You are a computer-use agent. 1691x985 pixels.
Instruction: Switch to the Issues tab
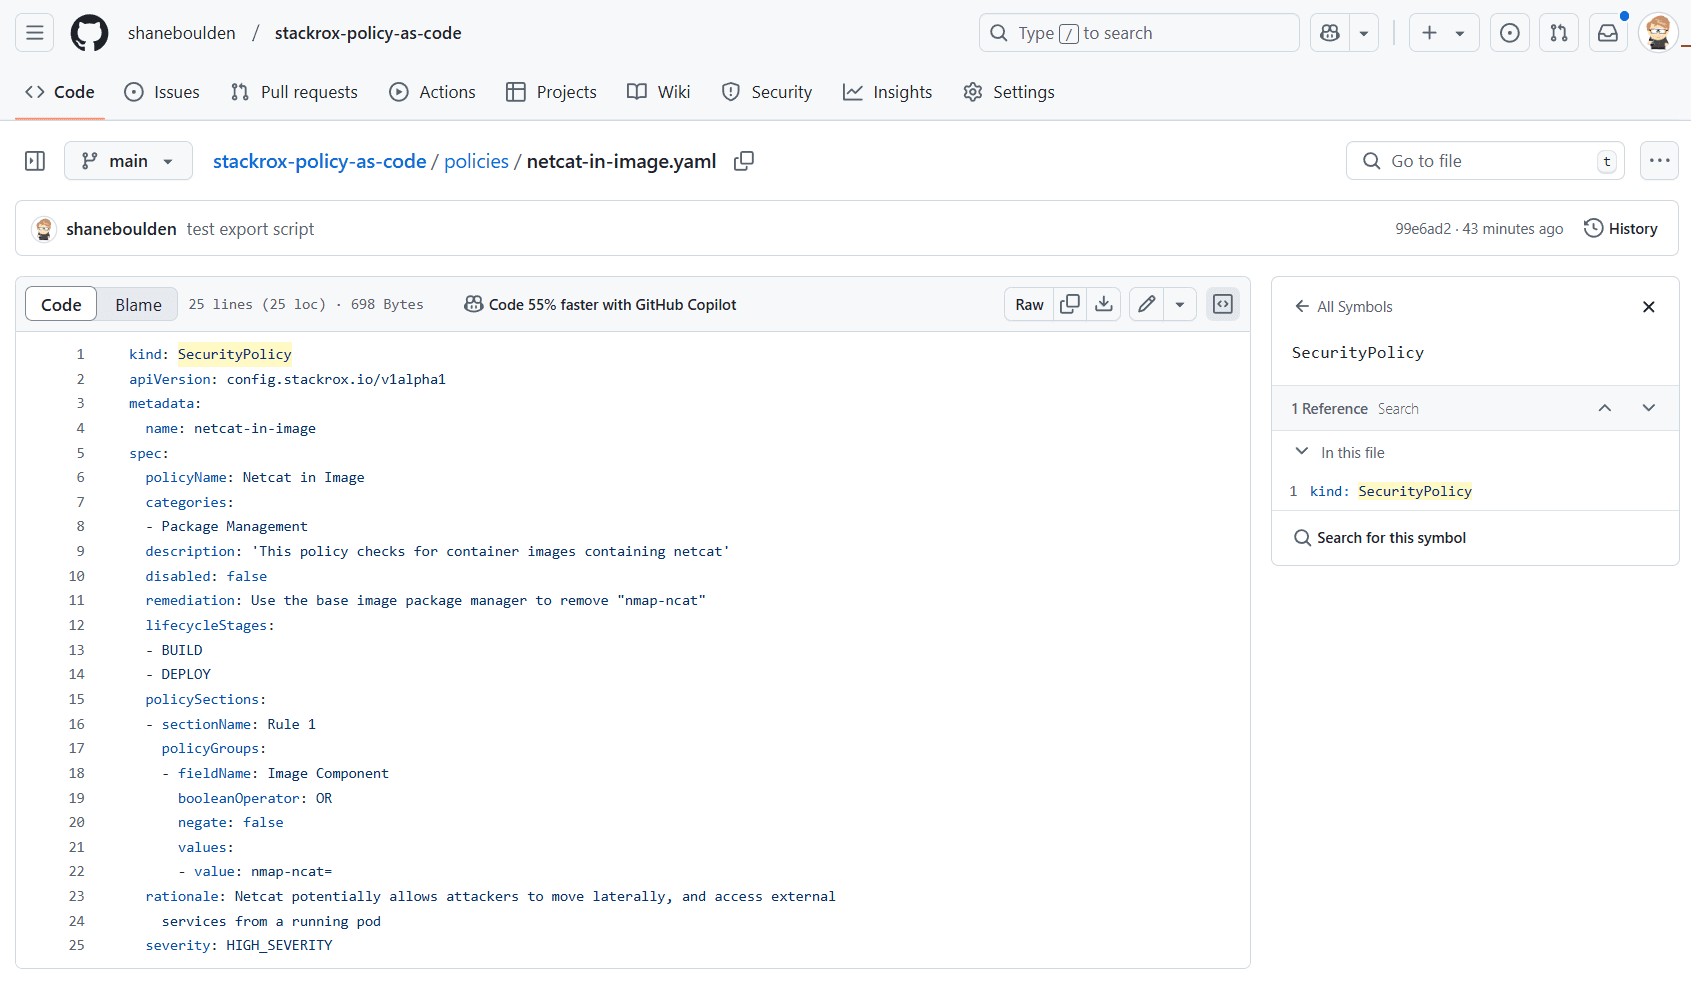click(x=162, y=92)
